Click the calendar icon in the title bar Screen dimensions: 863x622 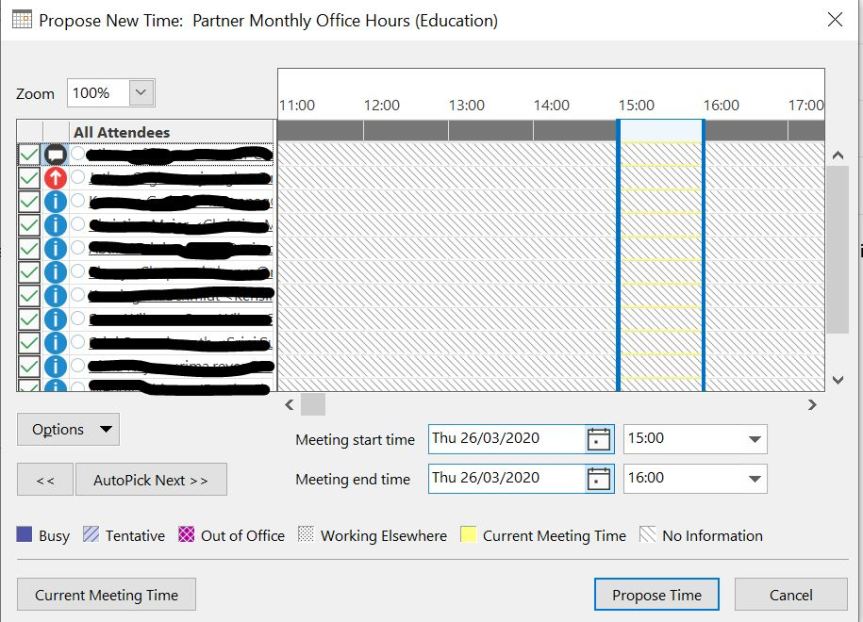[20, 20]
